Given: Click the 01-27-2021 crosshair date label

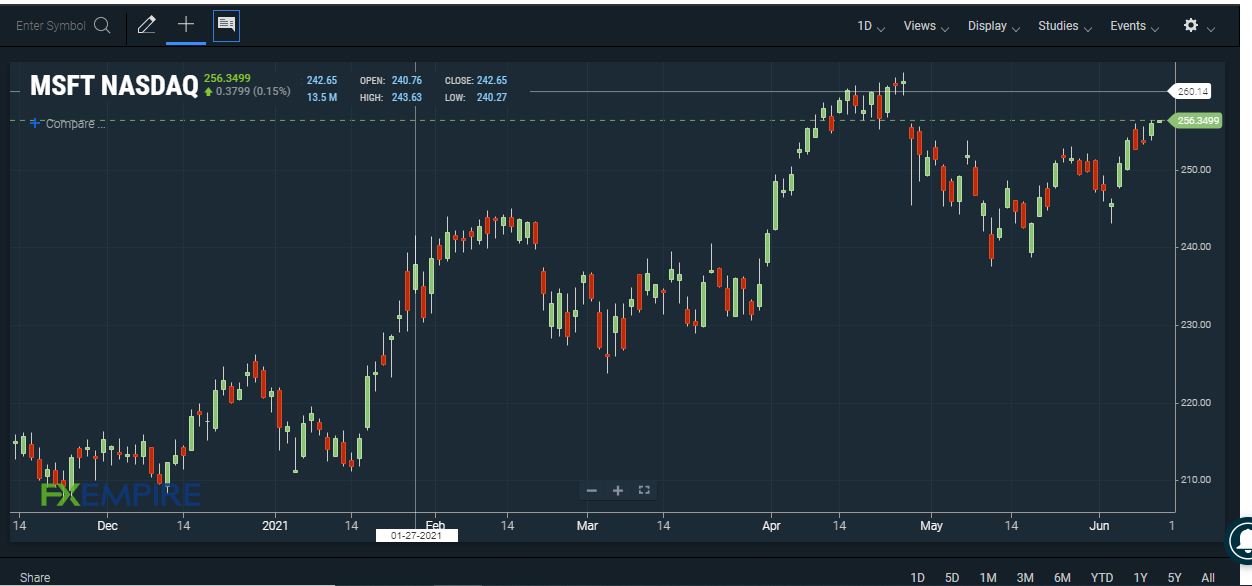Looking at the screenshot, I should pos(416,535).
